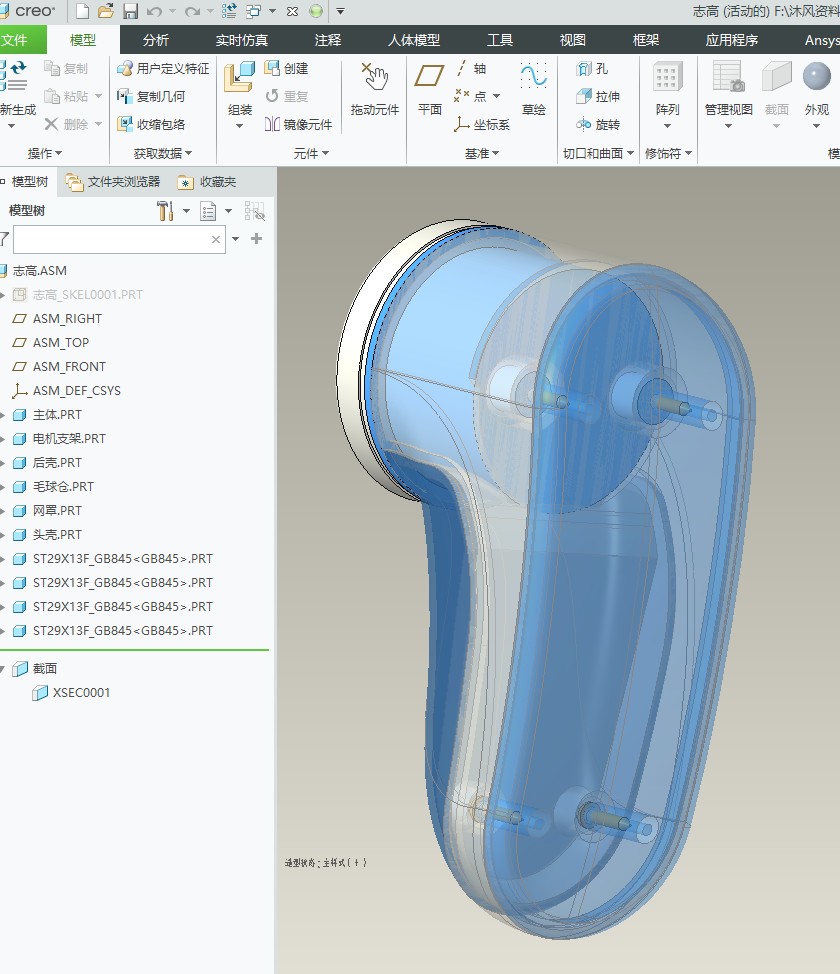
Task: Click the 创建 create component button
Action: 286,69
